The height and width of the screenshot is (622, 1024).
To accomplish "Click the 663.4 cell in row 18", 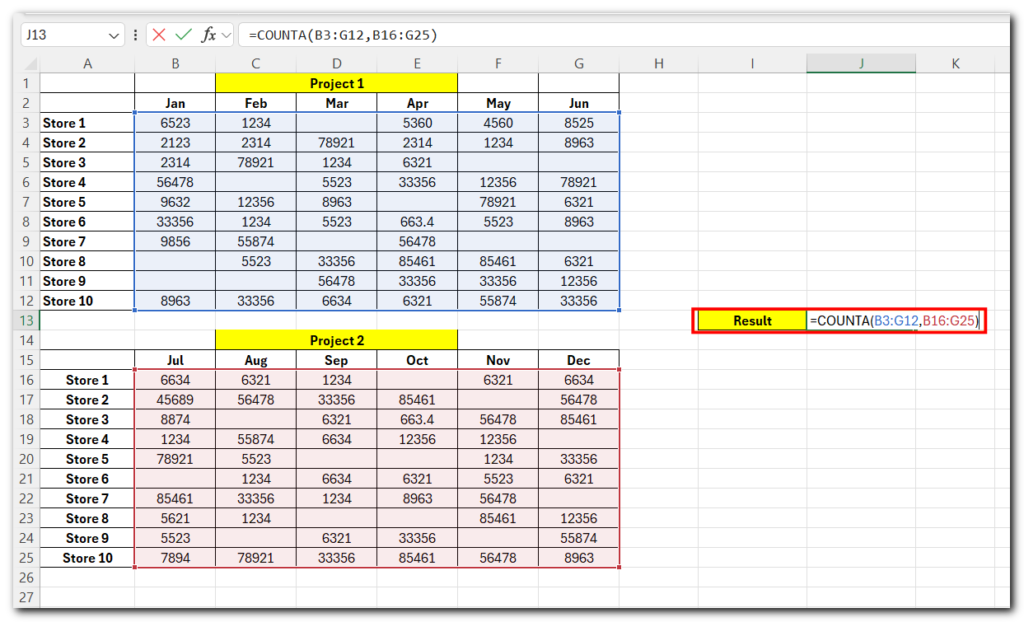I will (417, 419).
